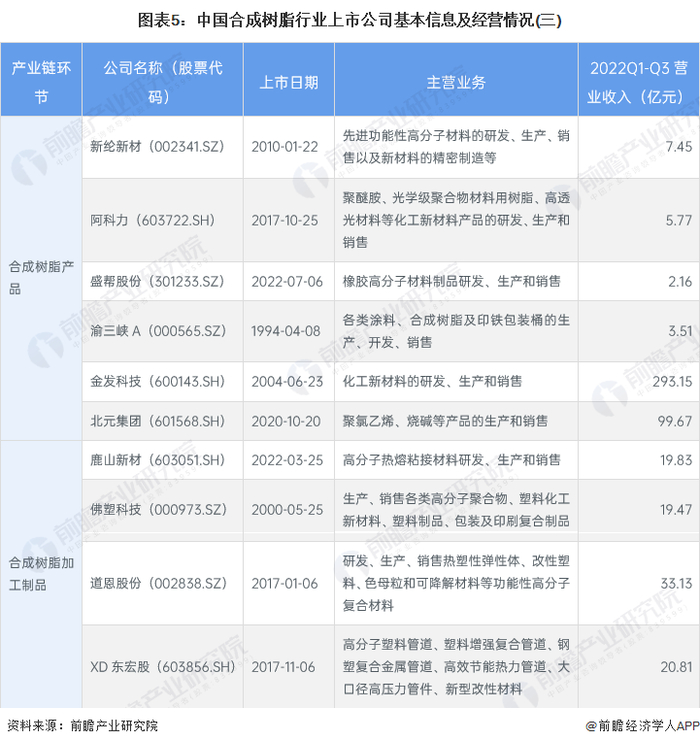Click source note 资料来源：前瞻产业研究院
The width and height of the screenshot is (700, 746).
82,726
